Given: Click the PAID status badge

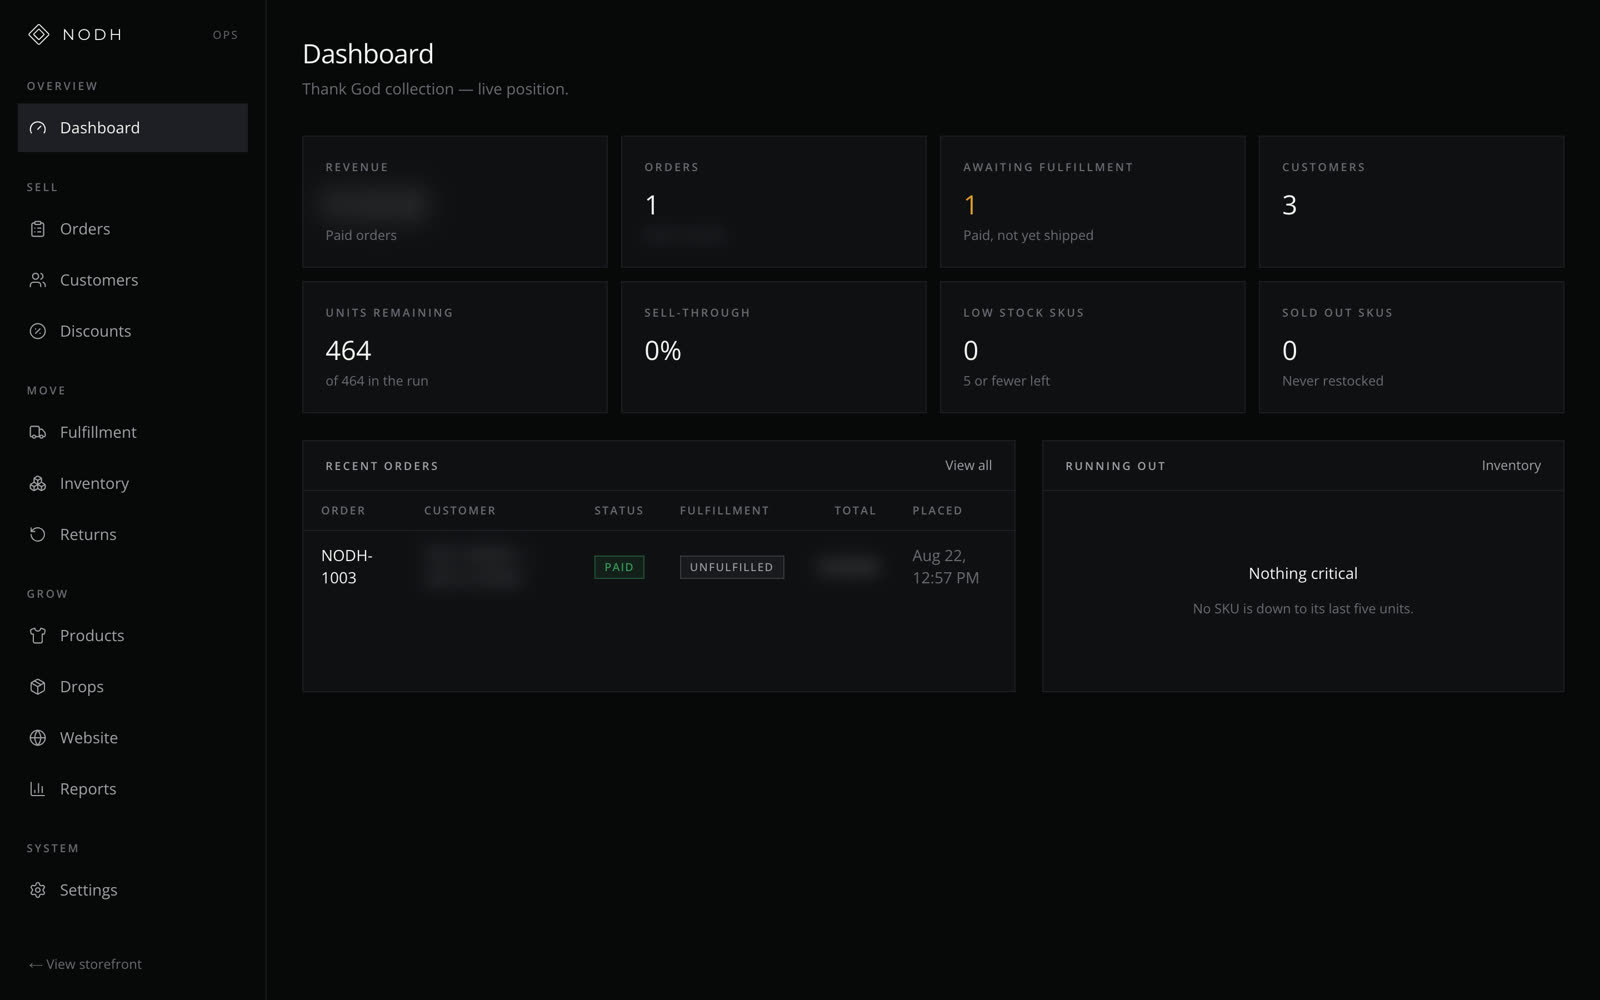Looking at the screenshot, I should (x=619, y=567).
